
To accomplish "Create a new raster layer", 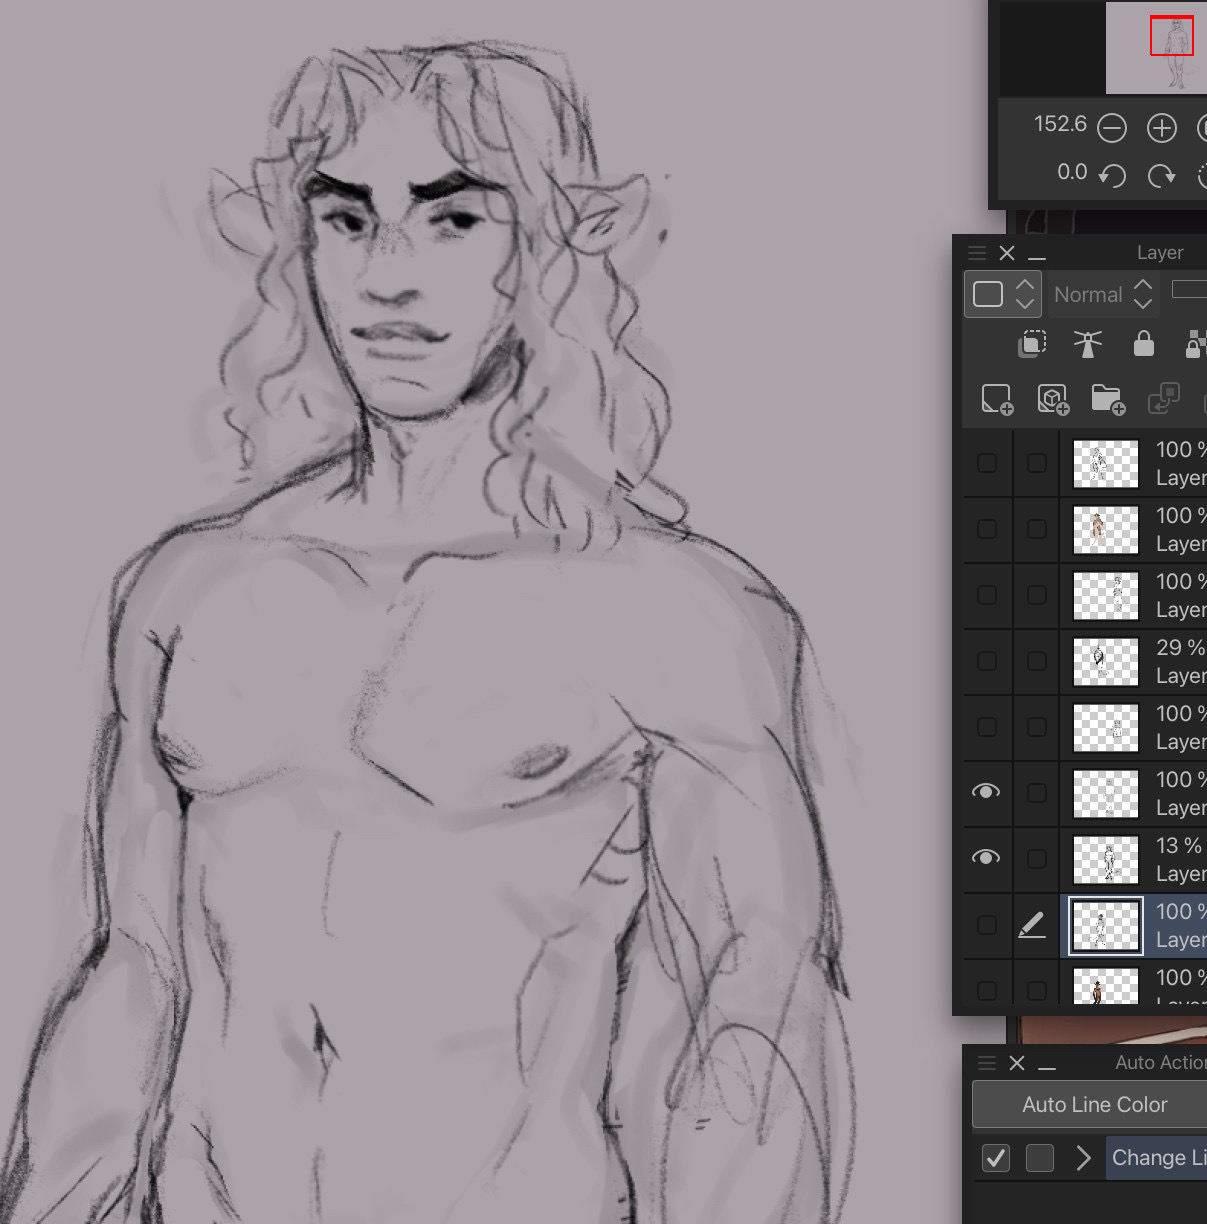I will point(997,399).
